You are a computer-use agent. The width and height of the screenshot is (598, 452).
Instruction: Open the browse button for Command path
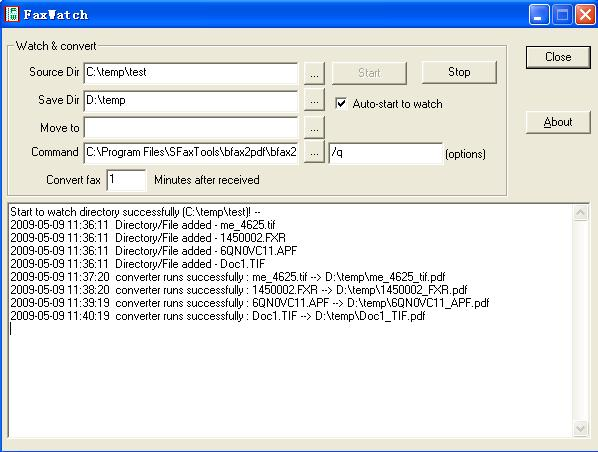pyautogui.click(x=314, y=152)
